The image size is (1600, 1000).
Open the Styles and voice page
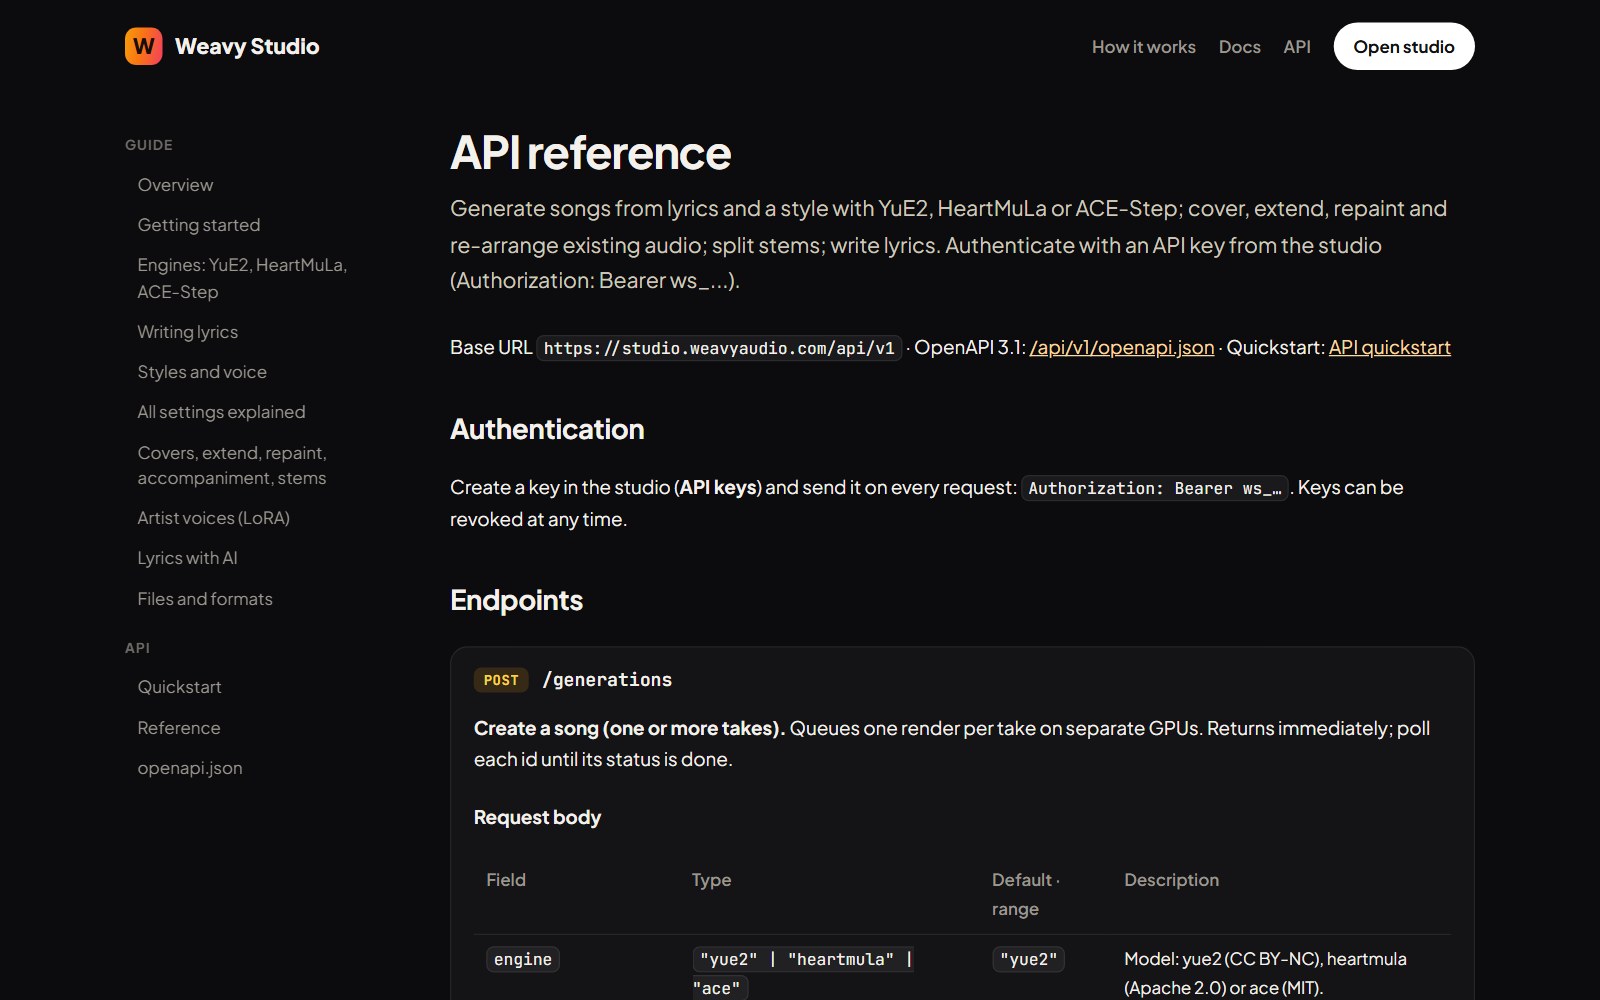coord(202,372)
